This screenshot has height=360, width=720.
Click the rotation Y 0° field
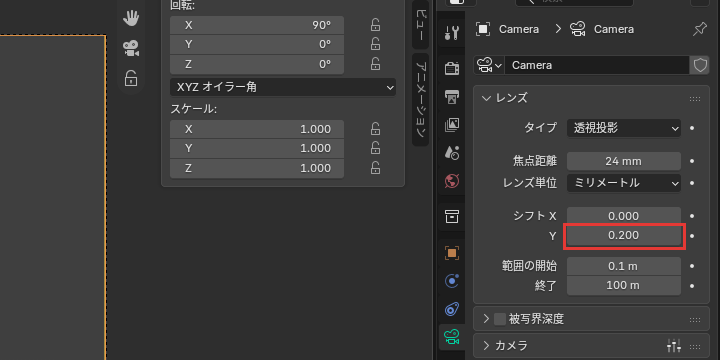[257, 44]
